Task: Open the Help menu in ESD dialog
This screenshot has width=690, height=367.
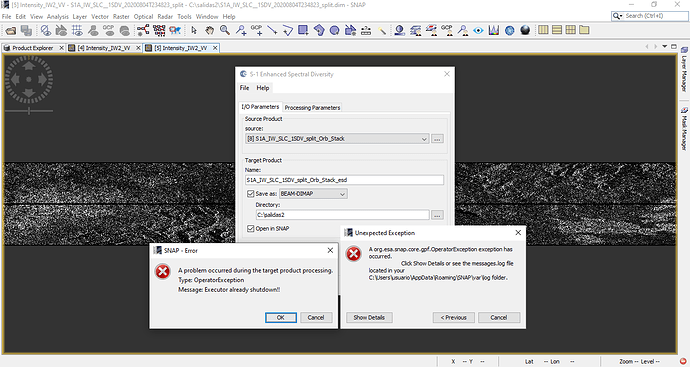Action: click(263, 88)
